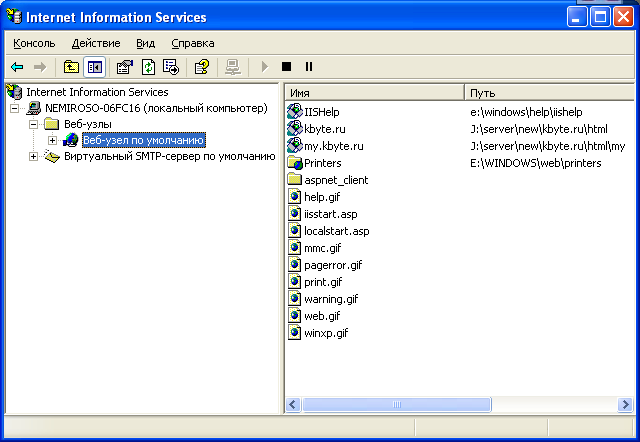Select the aspnet_client name entry
Image resolution: width=640 pixels, height=442 pixels.
click(336, 180)
